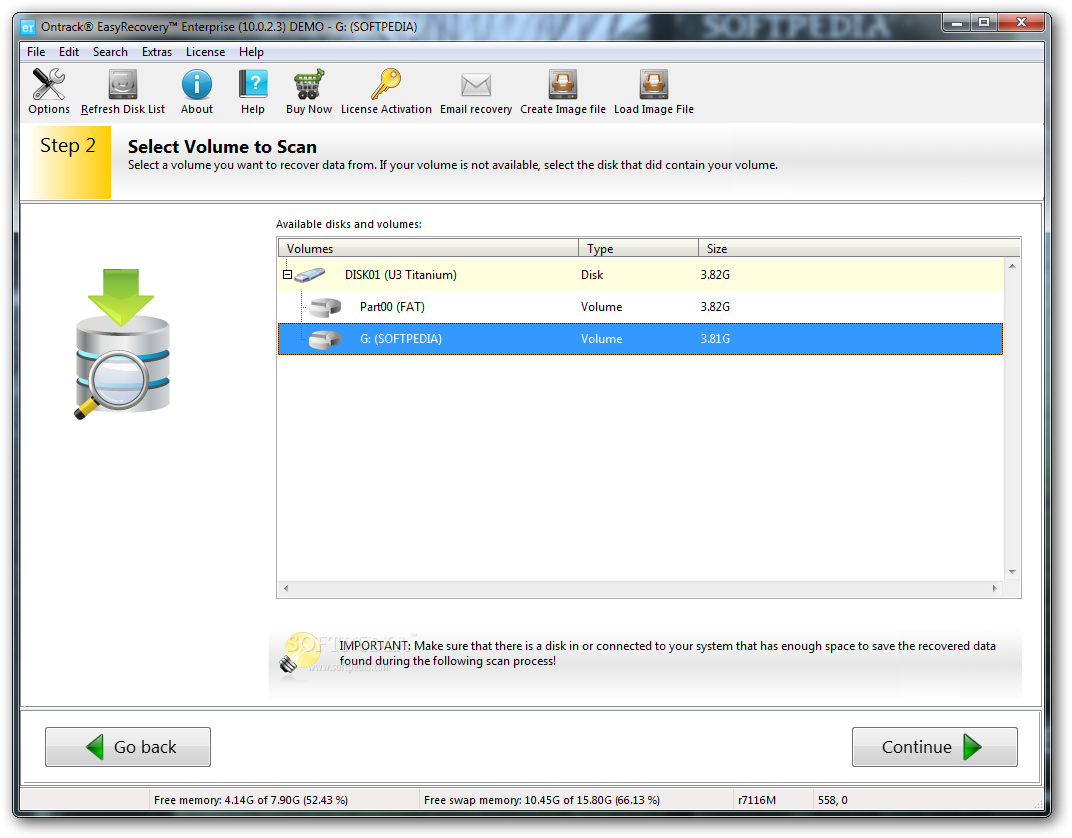Click the Free swap memory status entry

541,800
